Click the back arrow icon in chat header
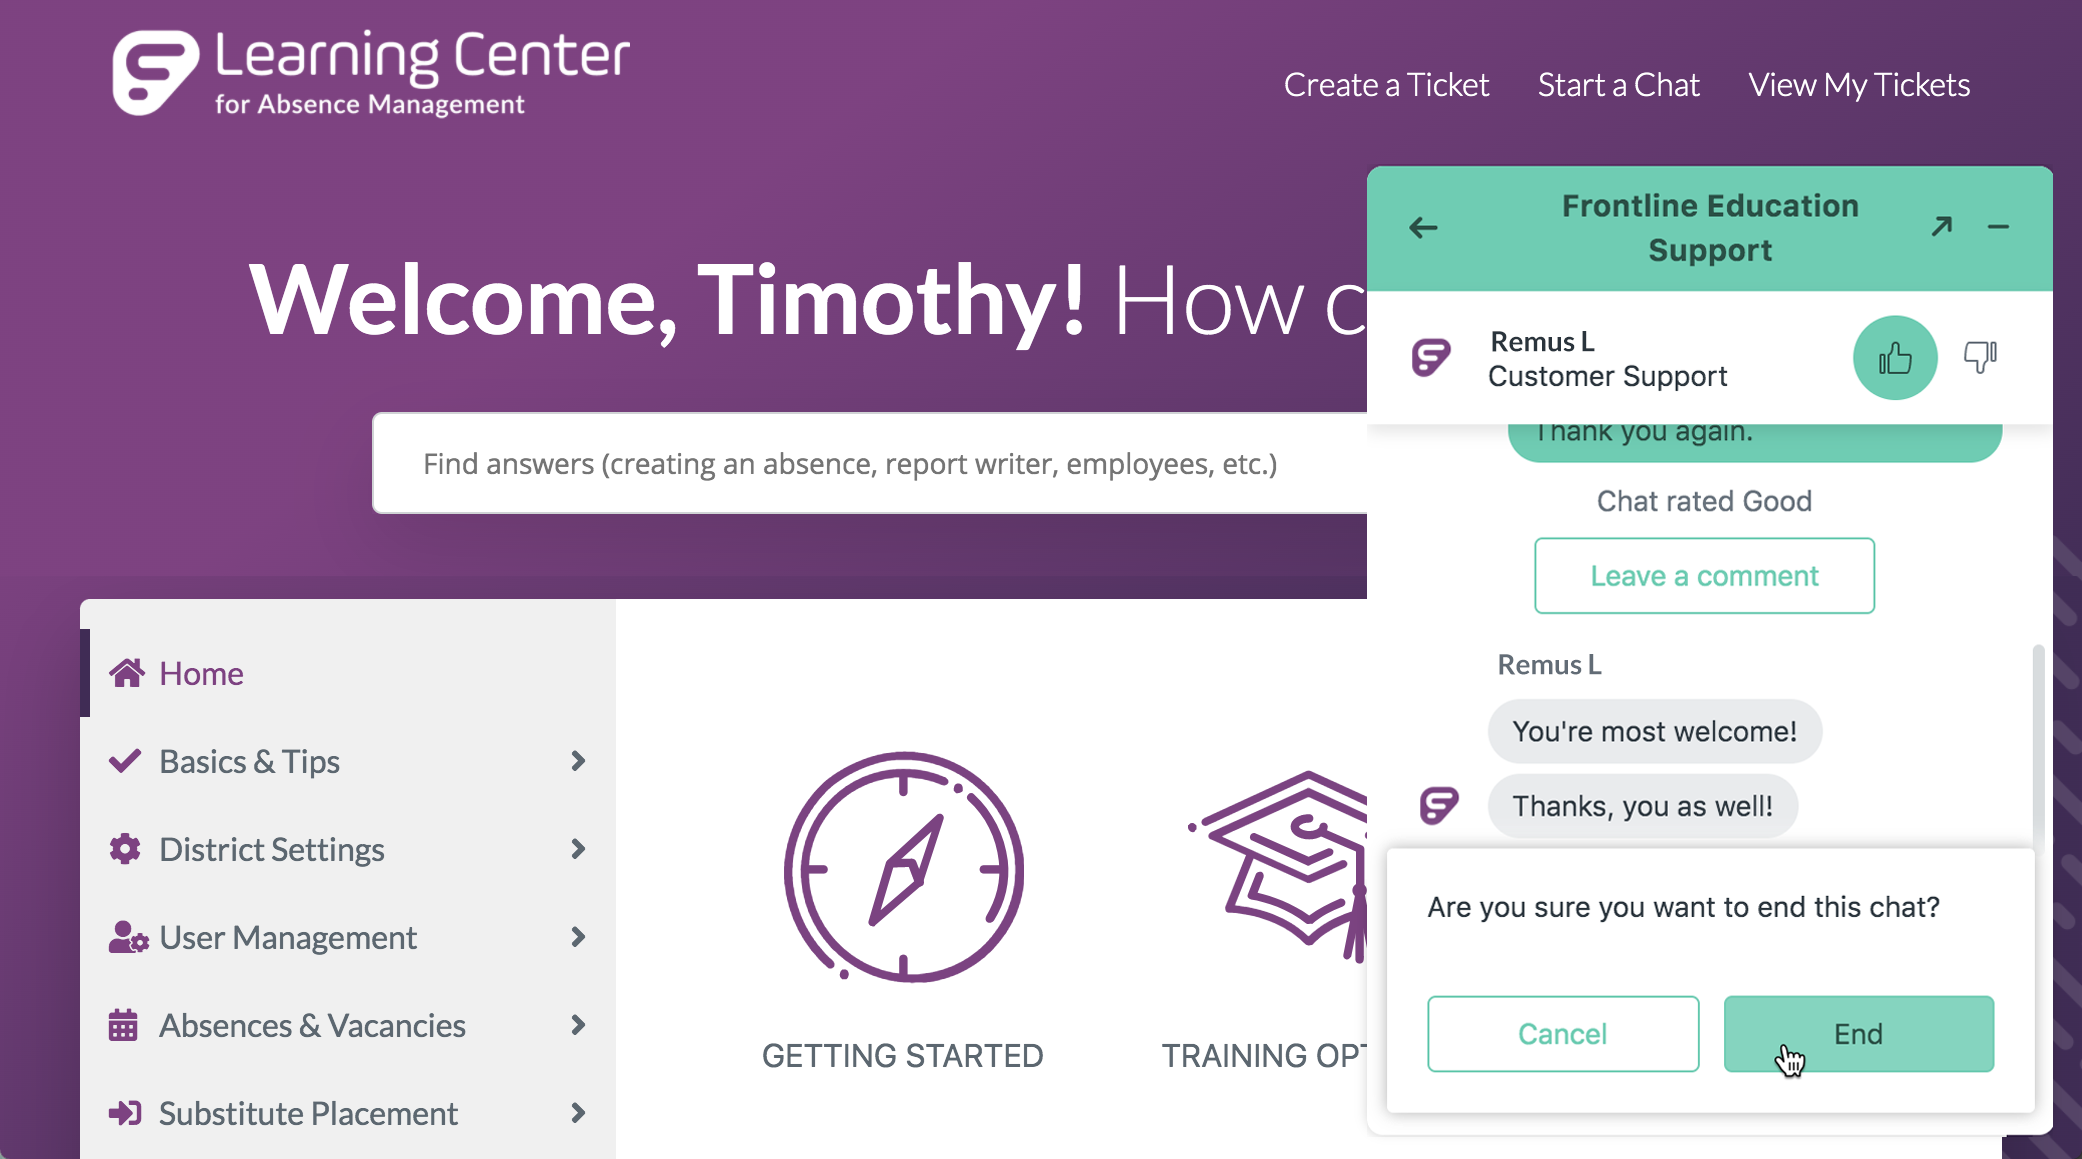Screen dimensions: 2082x1159 (1424, 227)
